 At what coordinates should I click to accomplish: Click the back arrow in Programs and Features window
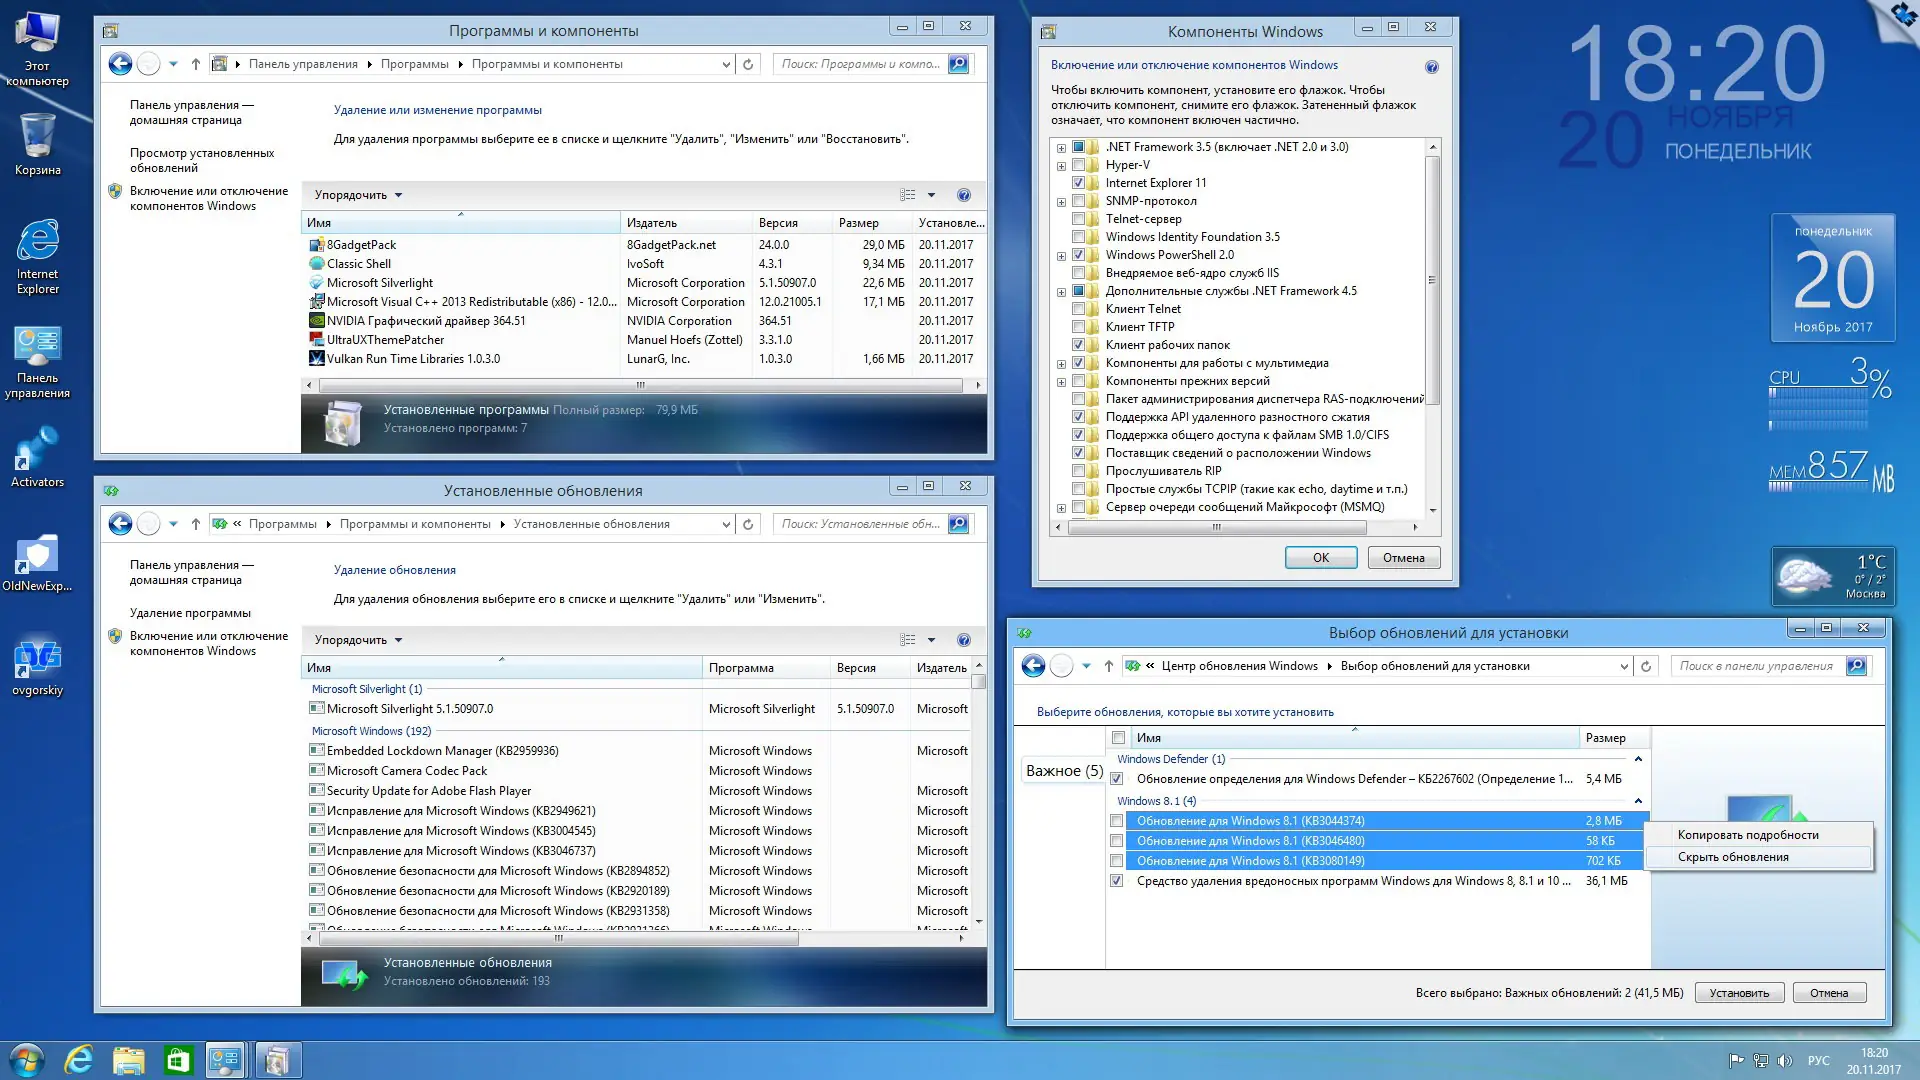tap(120, 64)
